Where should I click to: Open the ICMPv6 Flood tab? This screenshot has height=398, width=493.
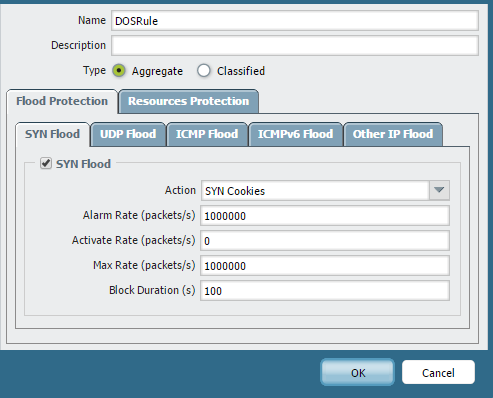[x=295, y=134]
